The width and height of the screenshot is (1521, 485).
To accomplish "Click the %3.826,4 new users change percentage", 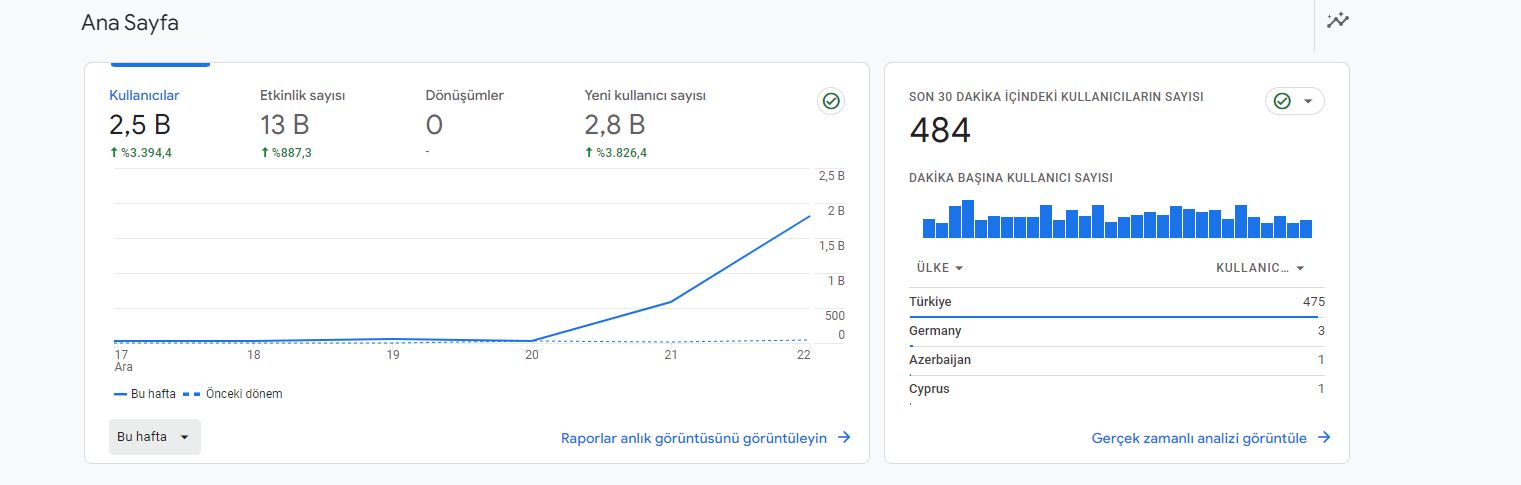I will [x=616, y=153].
